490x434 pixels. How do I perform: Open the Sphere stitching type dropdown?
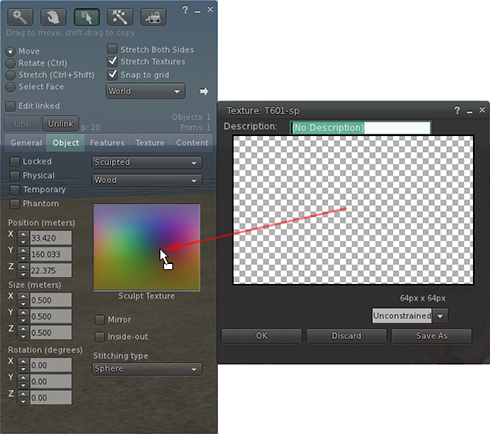click(147, 369)
